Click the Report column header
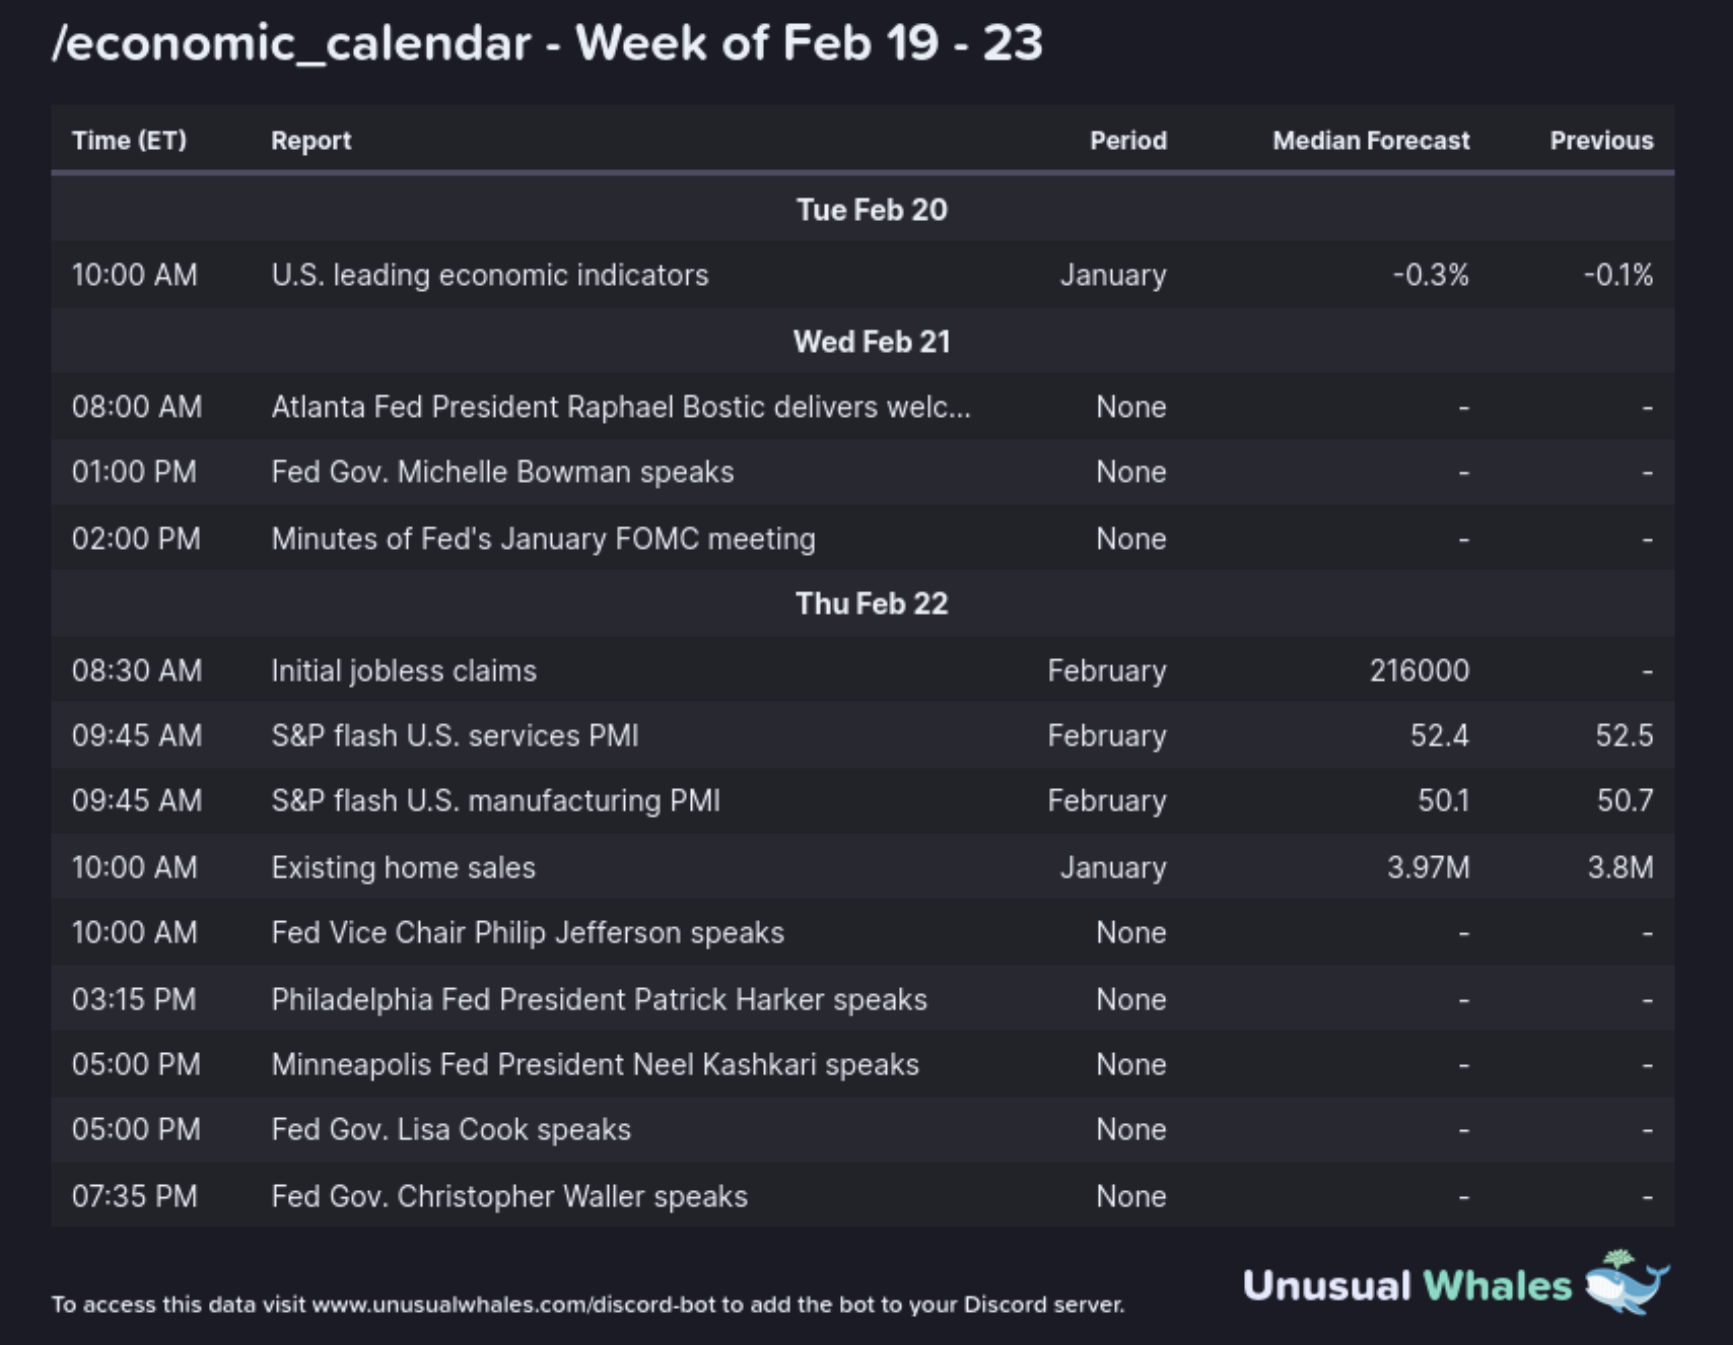Screen dimensions: 1733x1345 (311, 140)
